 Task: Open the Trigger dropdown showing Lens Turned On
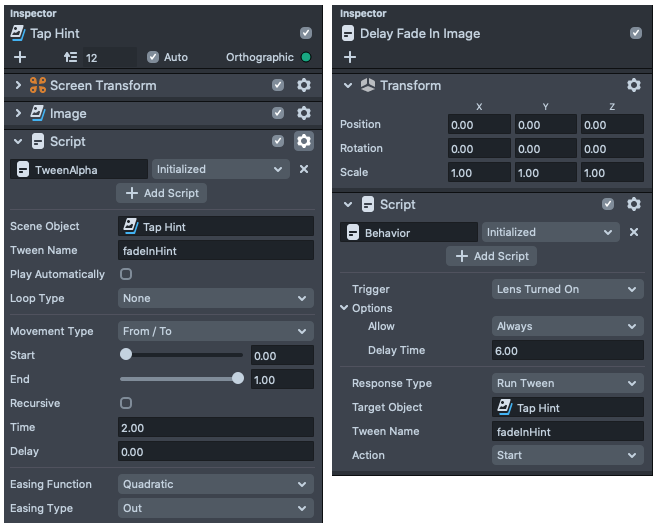click(x=567, y=290)
